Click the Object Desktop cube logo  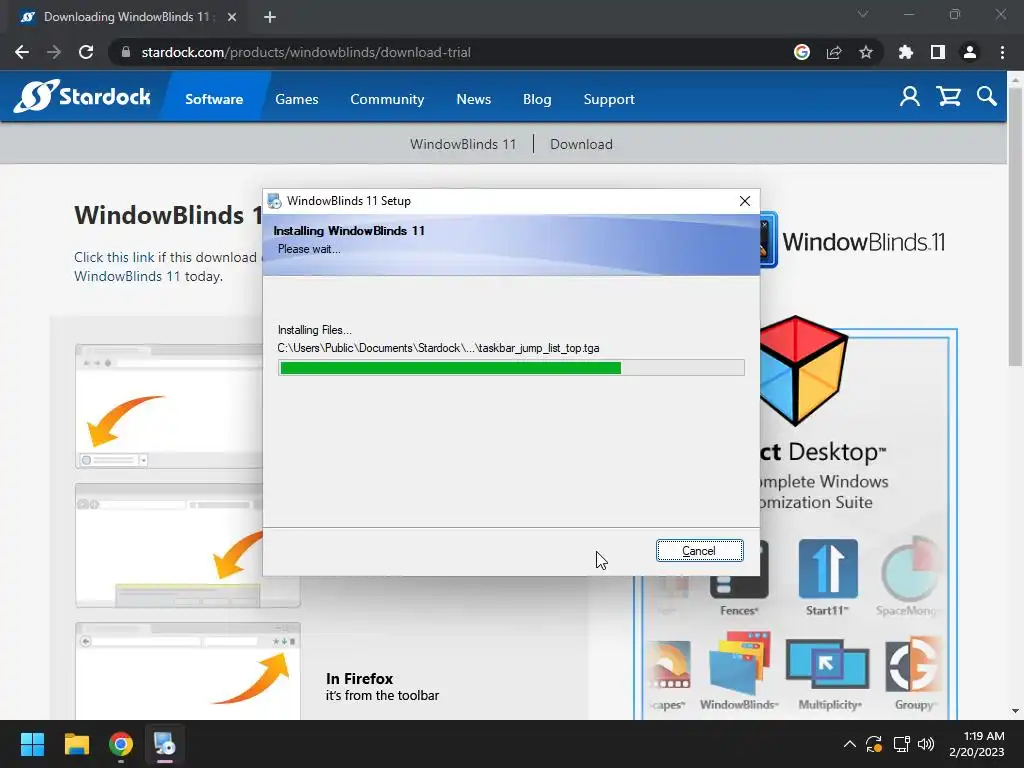click(804, 370)
